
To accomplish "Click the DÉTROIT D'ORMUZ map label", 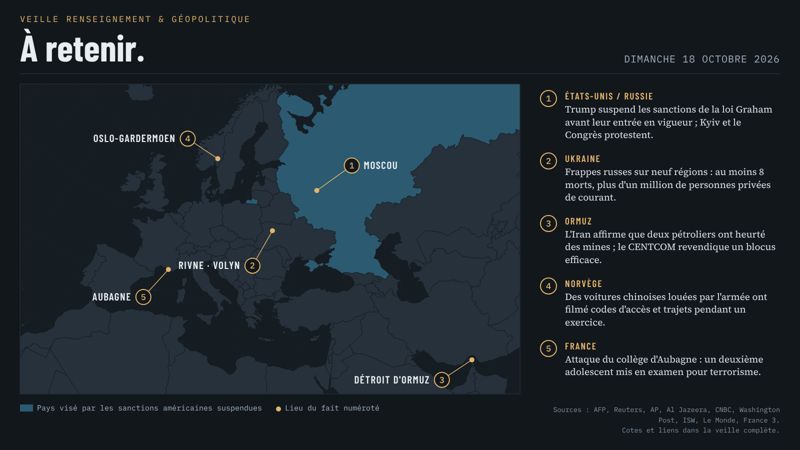I will [x=391, y=380].
